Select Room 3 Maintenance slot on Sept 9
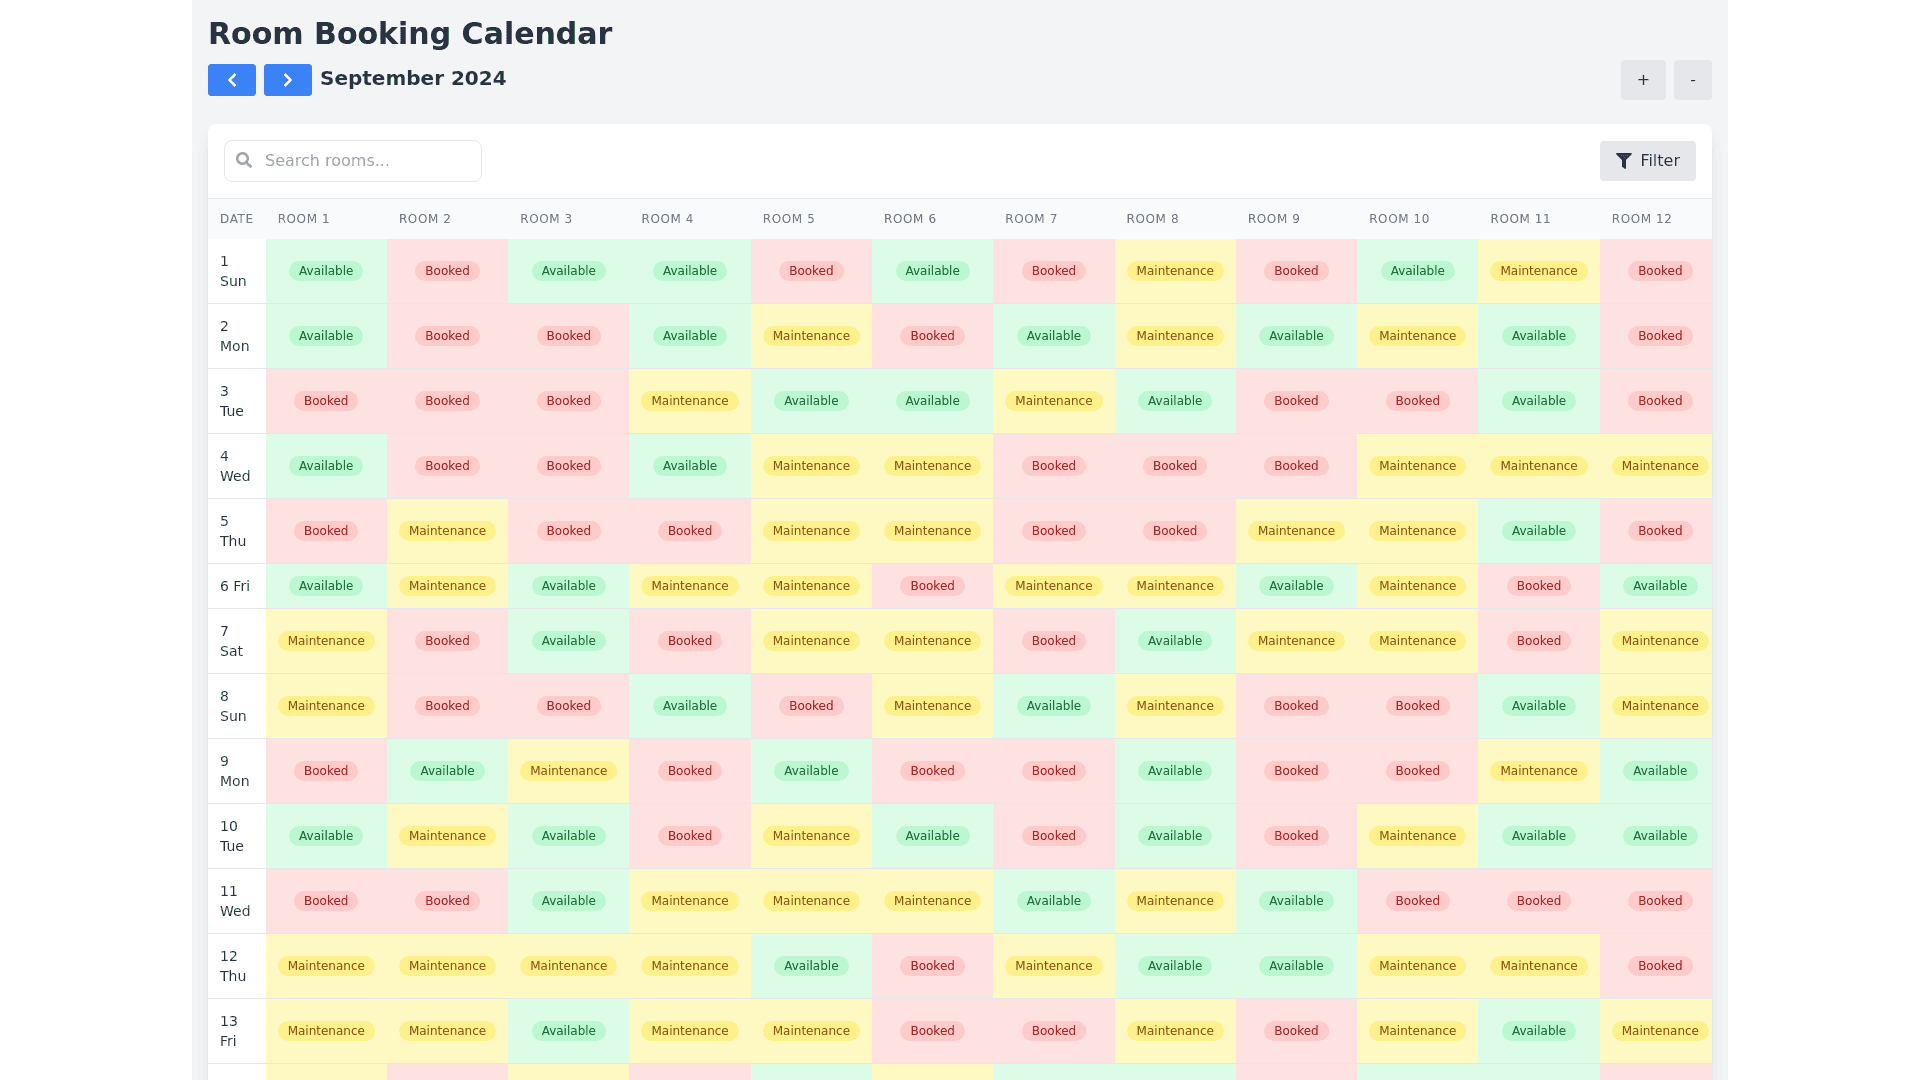 [x=568, y=771]
